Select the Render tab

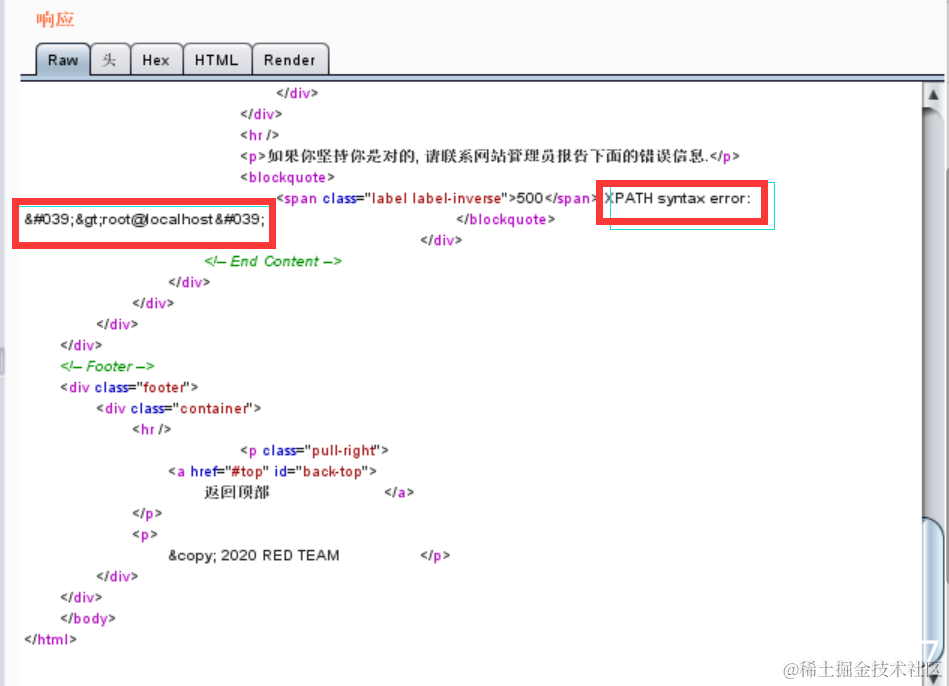pos(290,60)
